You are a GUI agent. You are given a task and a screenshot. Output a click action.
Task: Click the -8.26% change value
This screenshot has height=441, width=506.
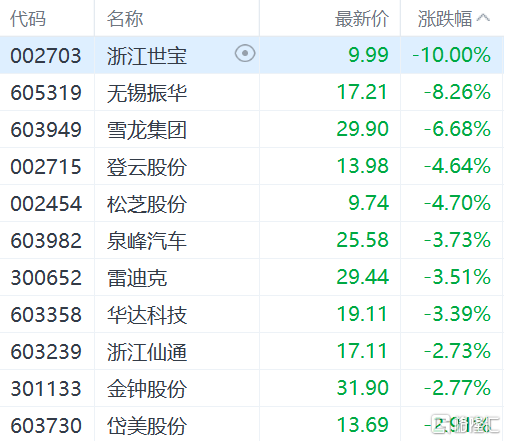pos(457,92)
